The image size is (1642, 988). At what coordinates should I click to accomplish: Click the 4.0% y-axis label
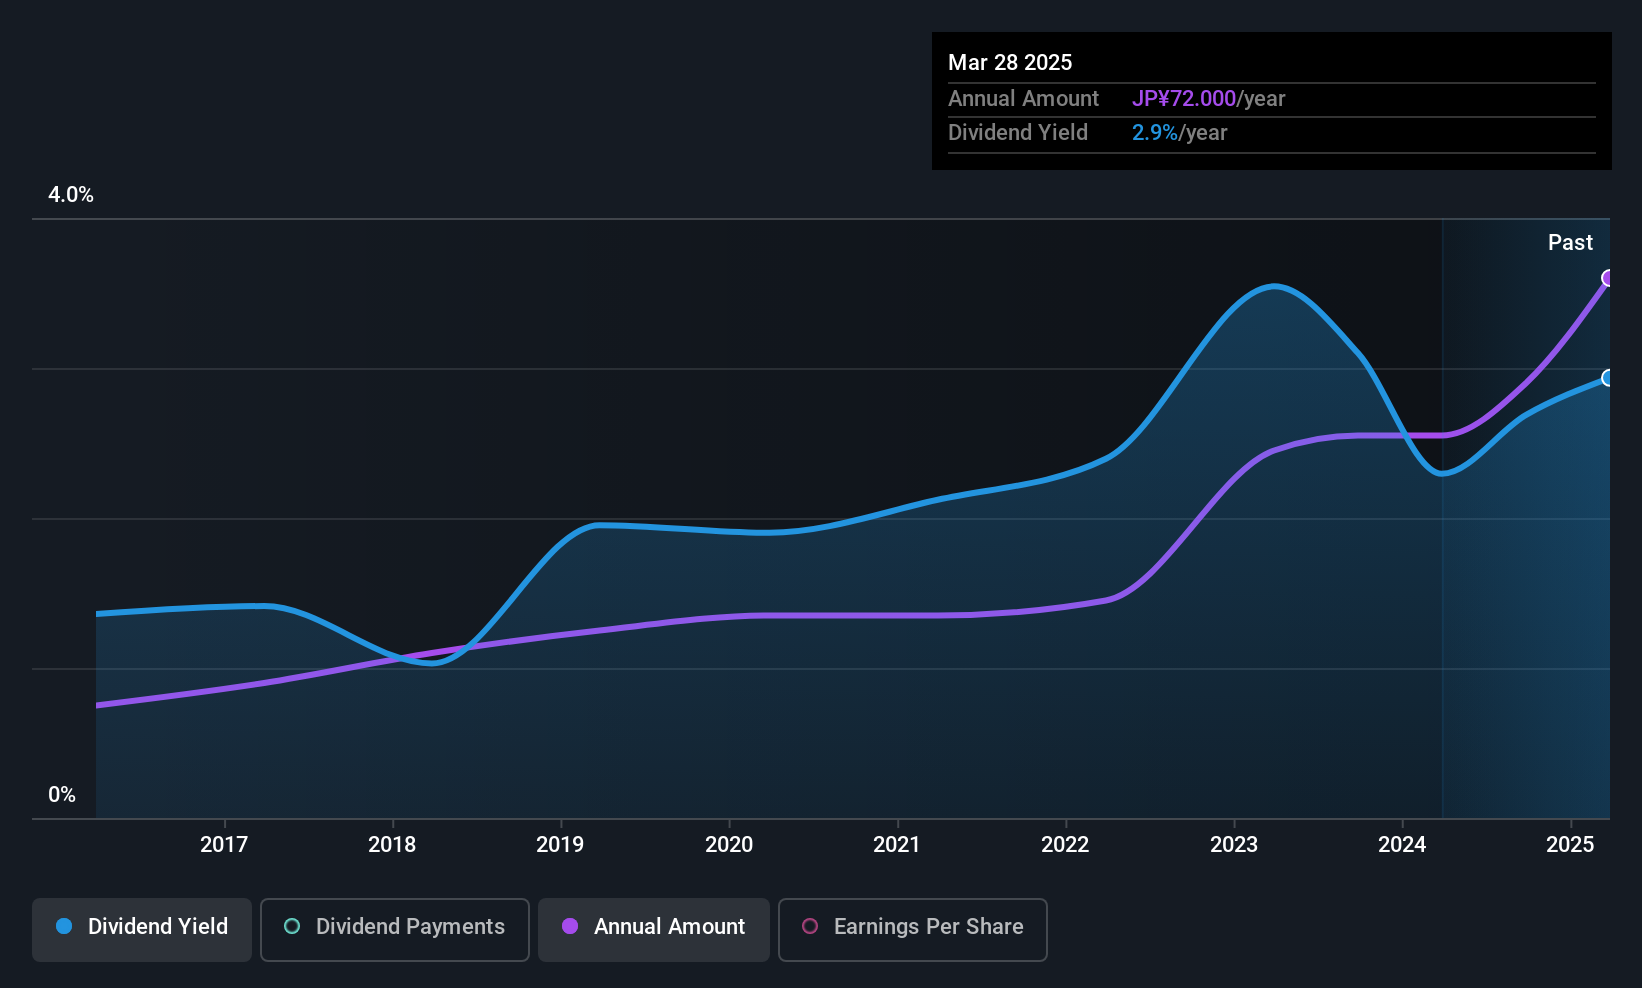tap(71, 195)
